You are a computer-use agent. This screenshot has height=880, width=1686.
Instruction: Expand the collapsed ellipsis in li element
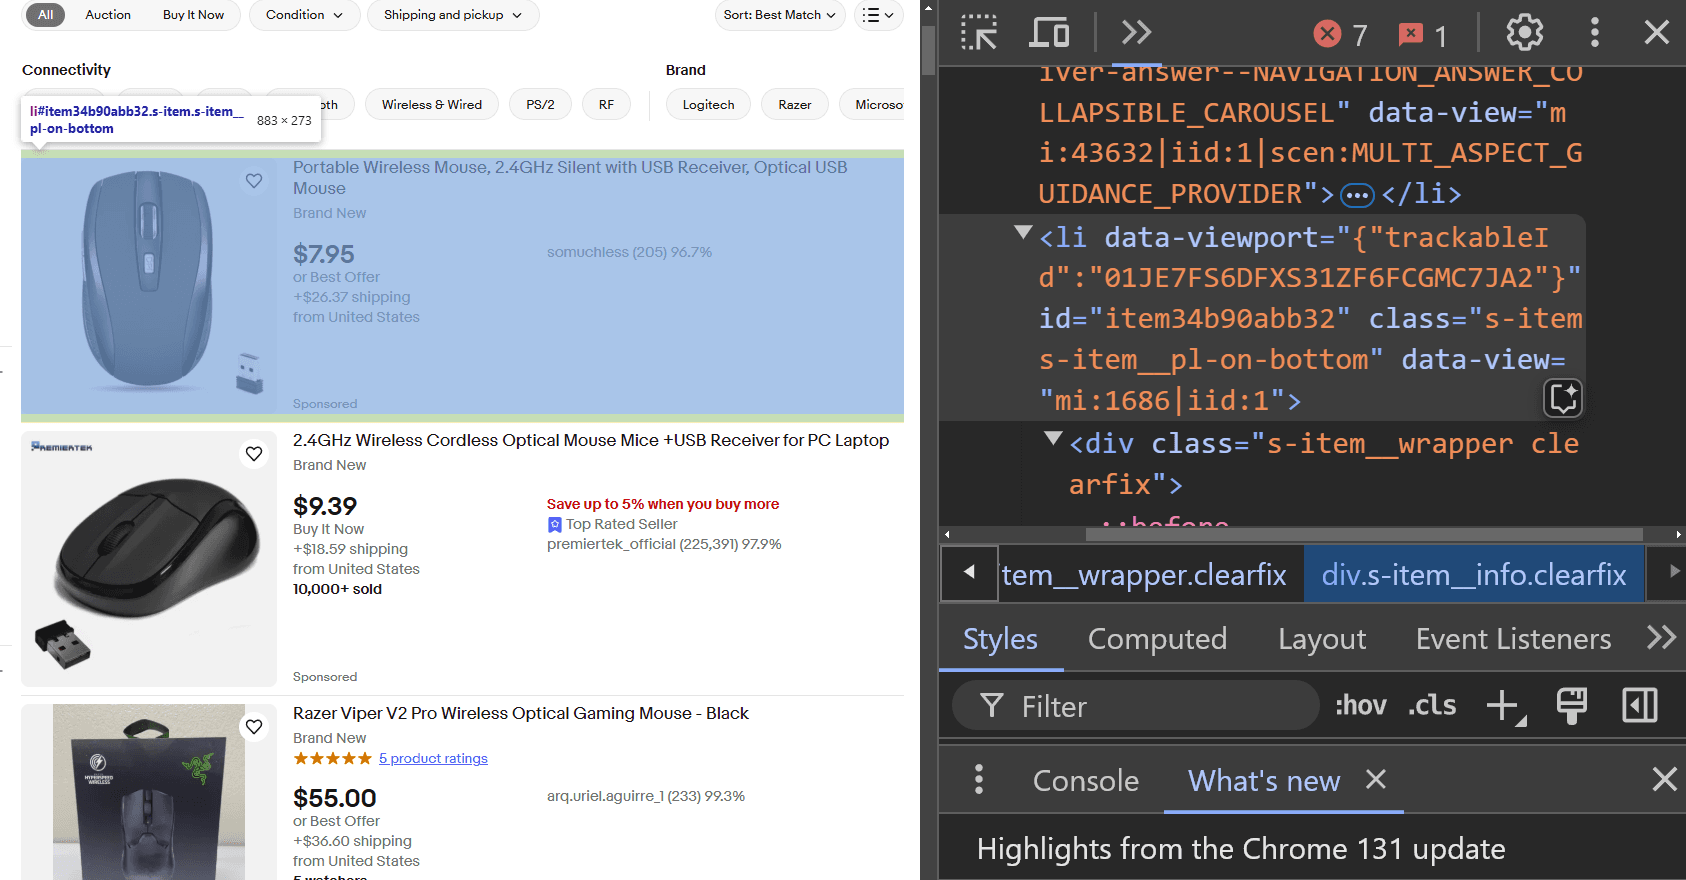click(x=1357, y=195)
